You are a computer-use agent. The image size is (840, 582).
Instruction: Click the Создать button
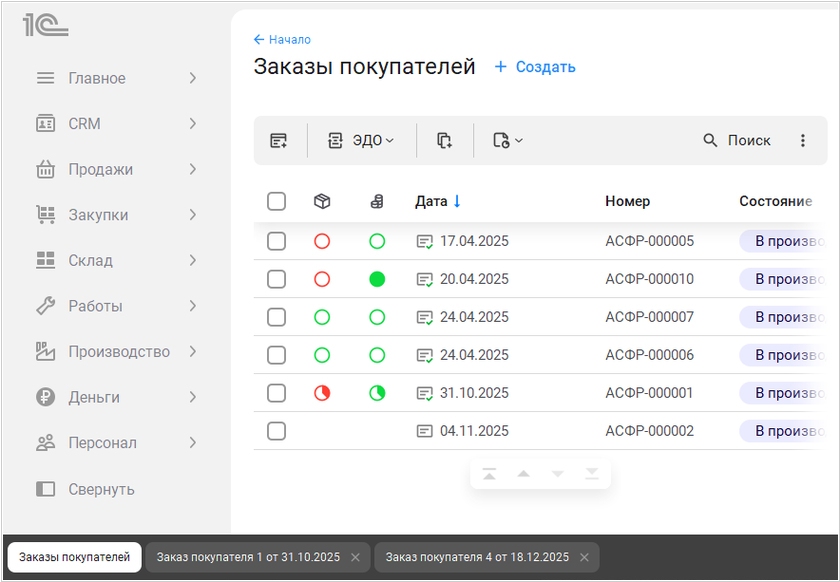point(535,67)
